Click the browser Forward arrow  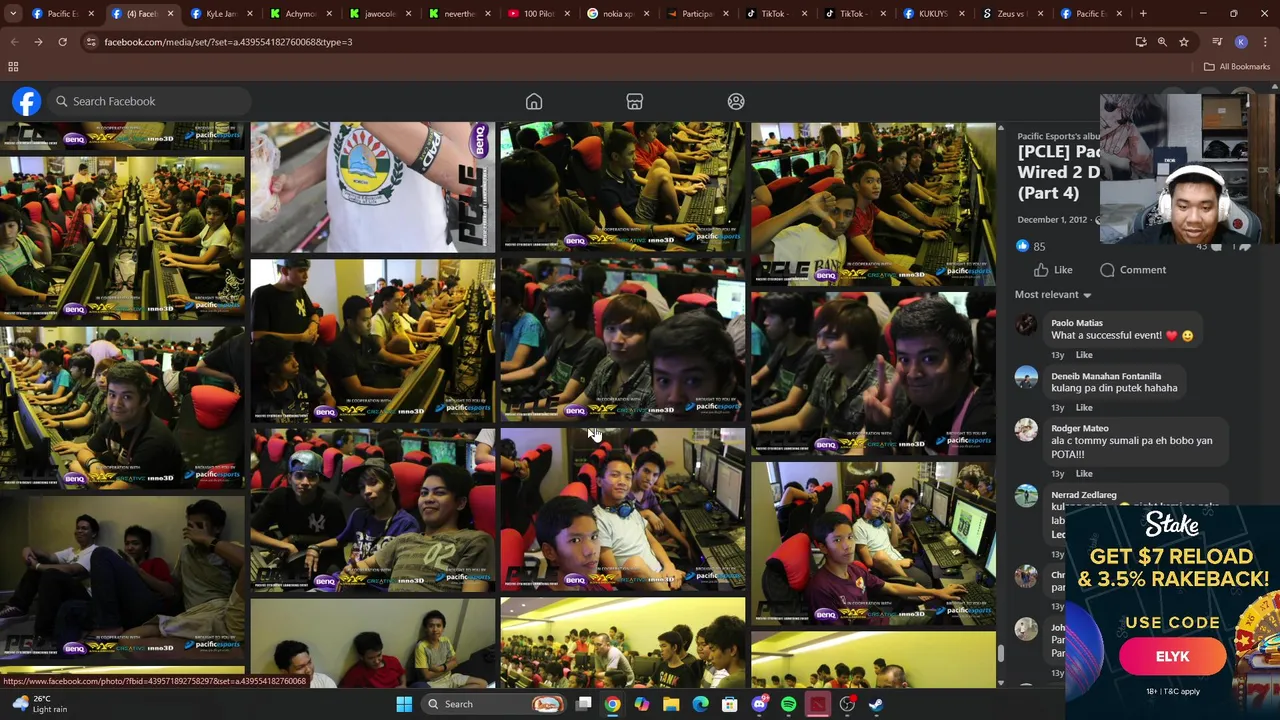pyautogui.click(x=38, y=42)
